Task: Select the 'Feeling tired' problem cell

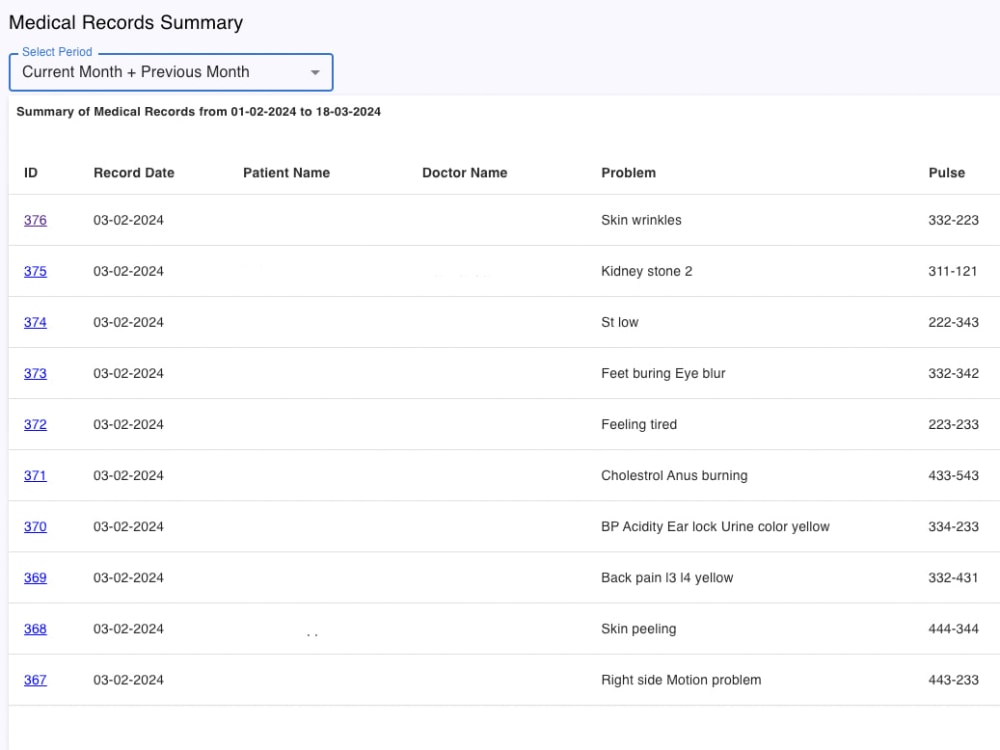Action: 639,424
